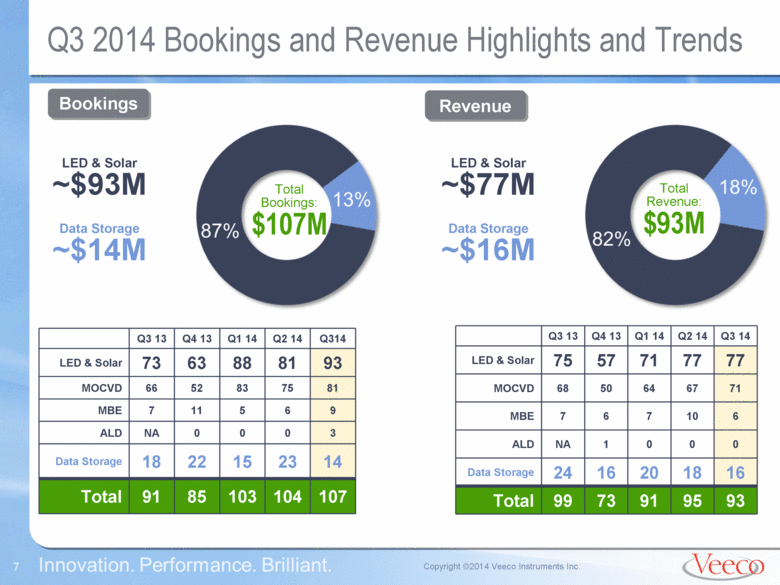Click revenue Total value 95
The height and width of the screenshot is (585, 780).
692,500
